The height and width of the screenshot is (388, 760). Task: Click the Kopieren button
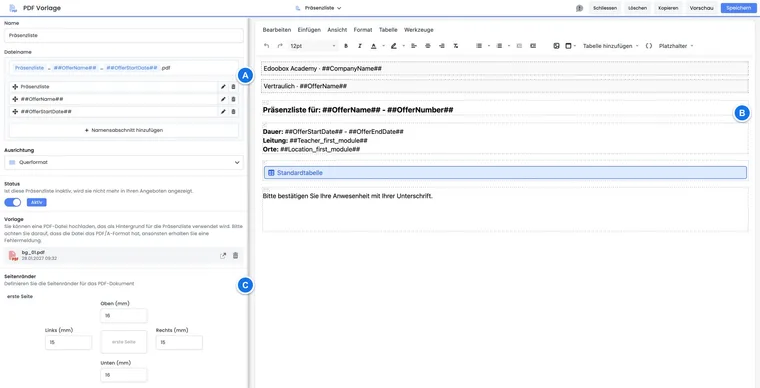[x=668, y=8]
